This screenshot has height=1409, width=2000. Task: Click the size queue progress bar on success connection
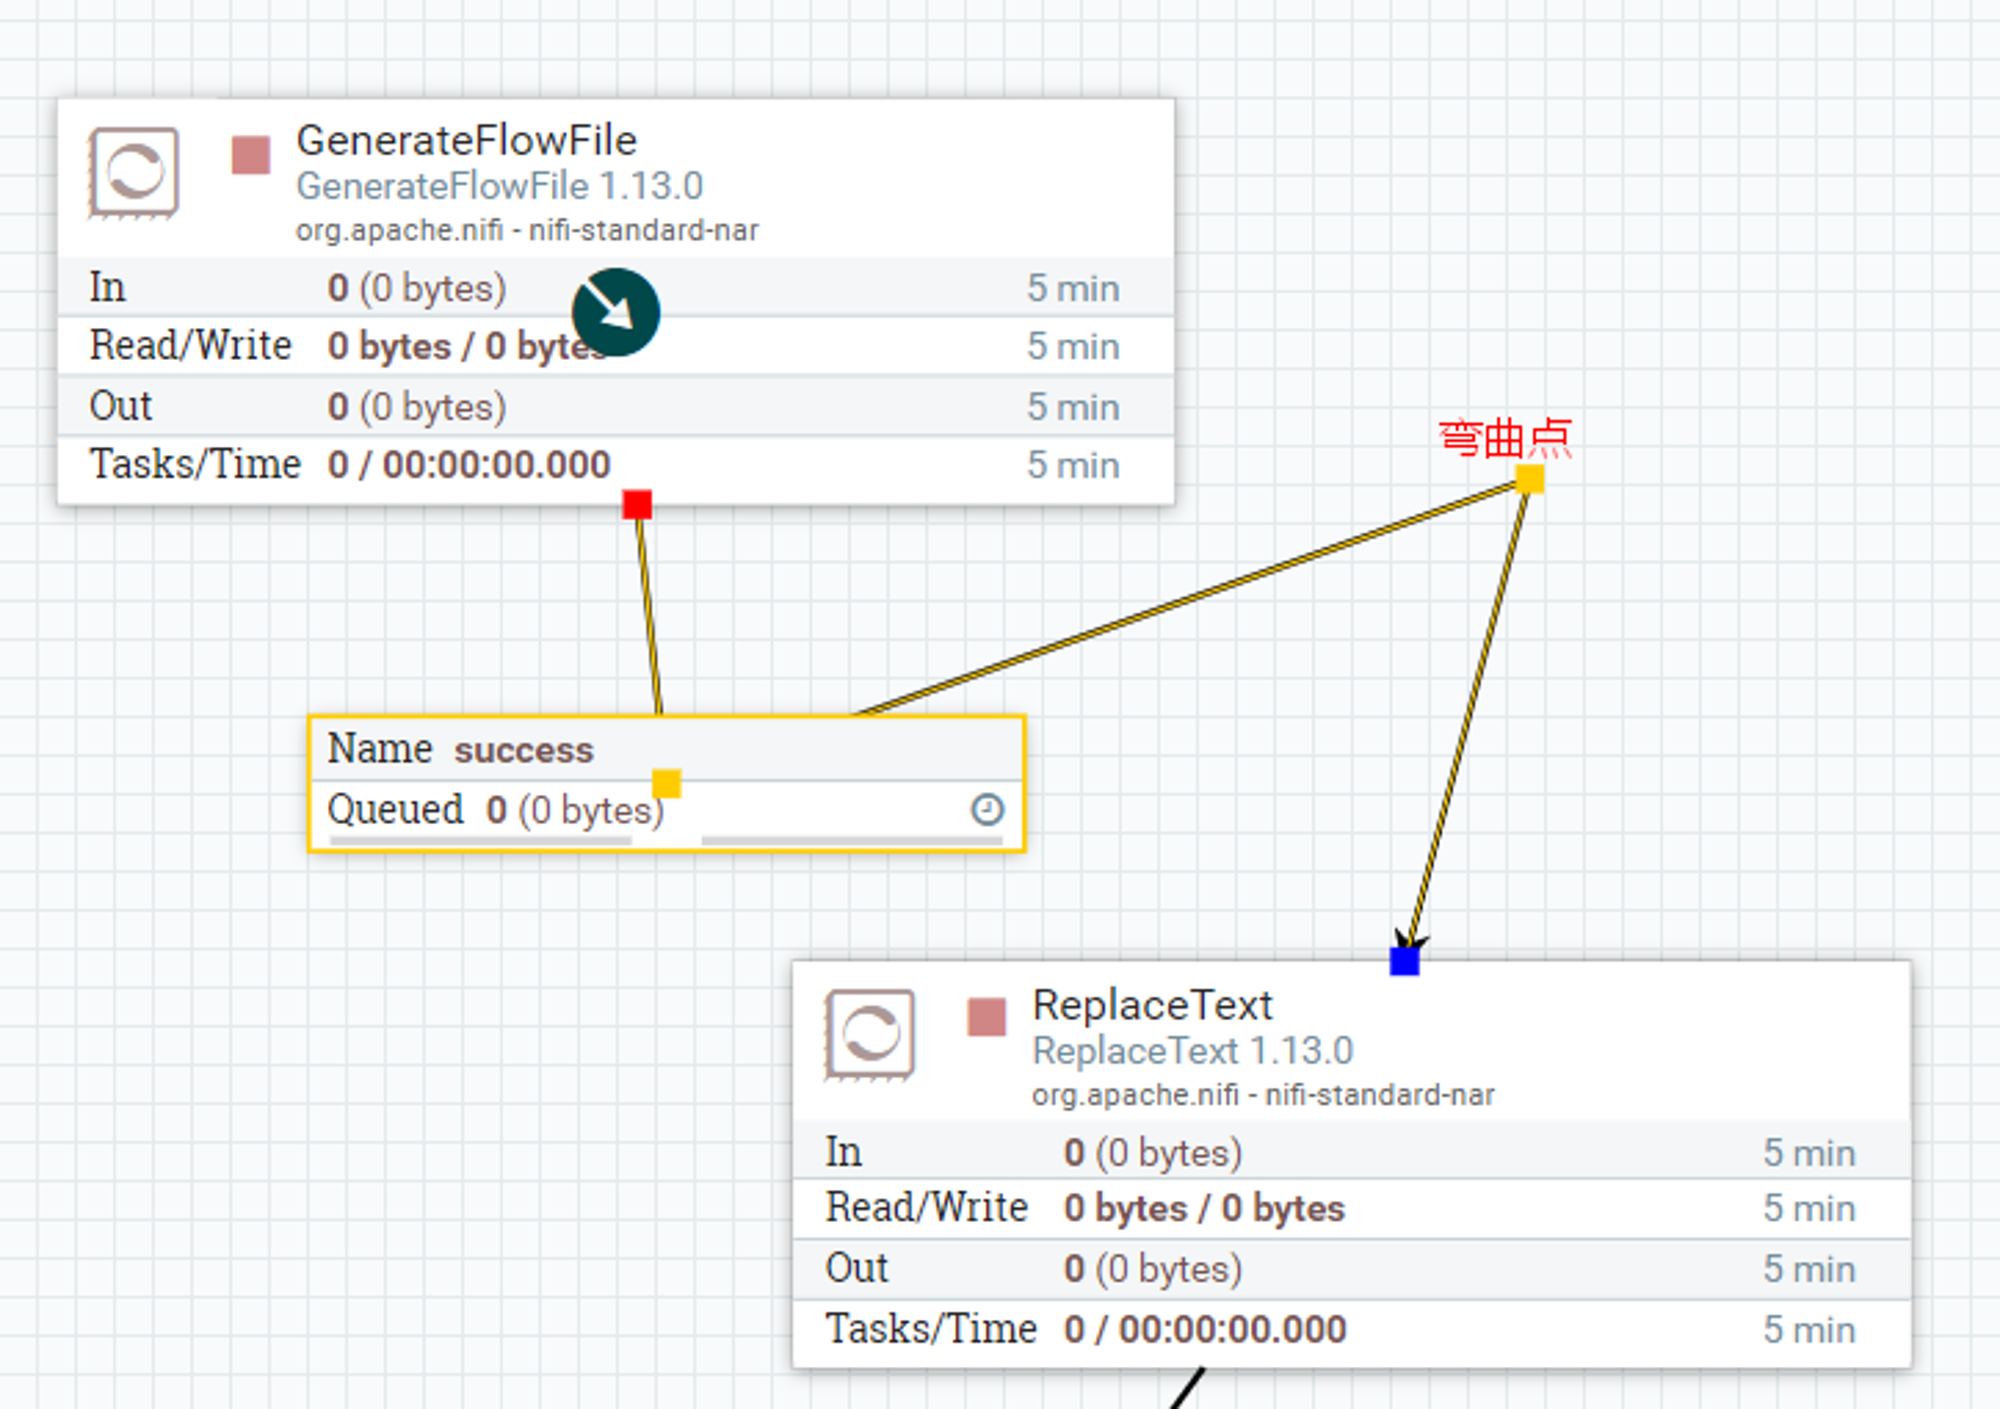(852, 841)
